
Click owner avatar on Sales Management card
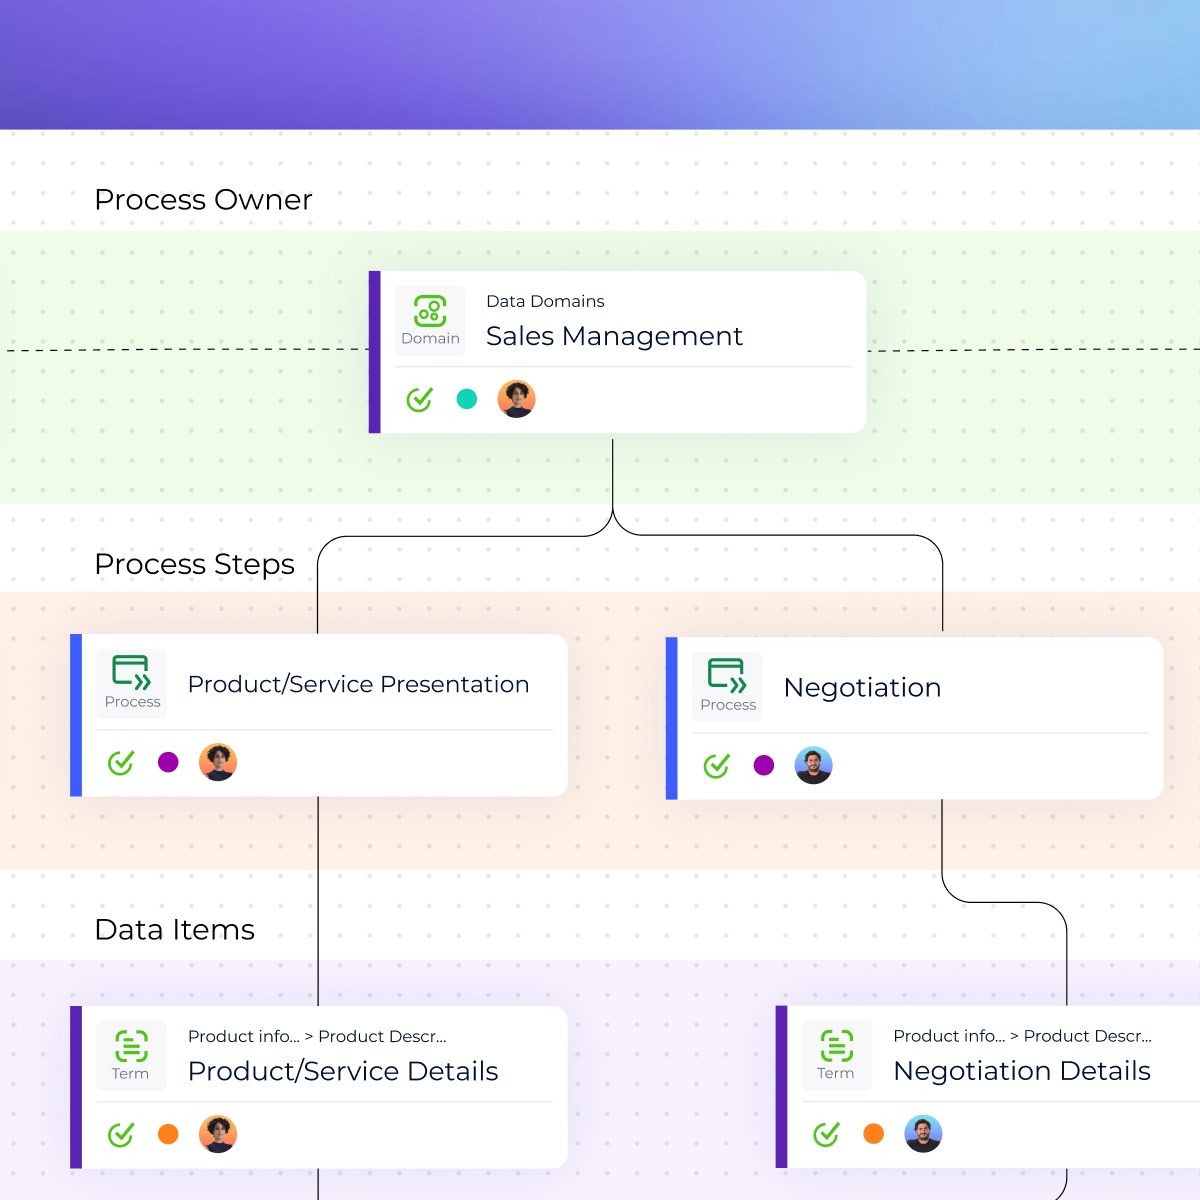pyautogui.click(x=516, y=399)
